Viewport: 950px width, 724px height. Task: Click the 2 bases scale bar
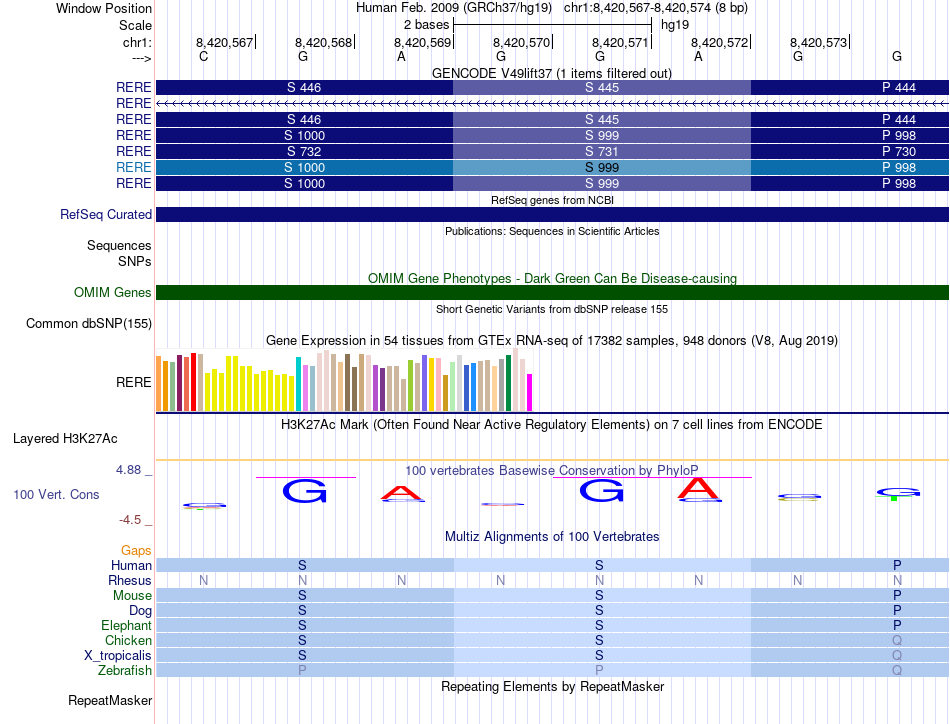(x=552, y=25)
